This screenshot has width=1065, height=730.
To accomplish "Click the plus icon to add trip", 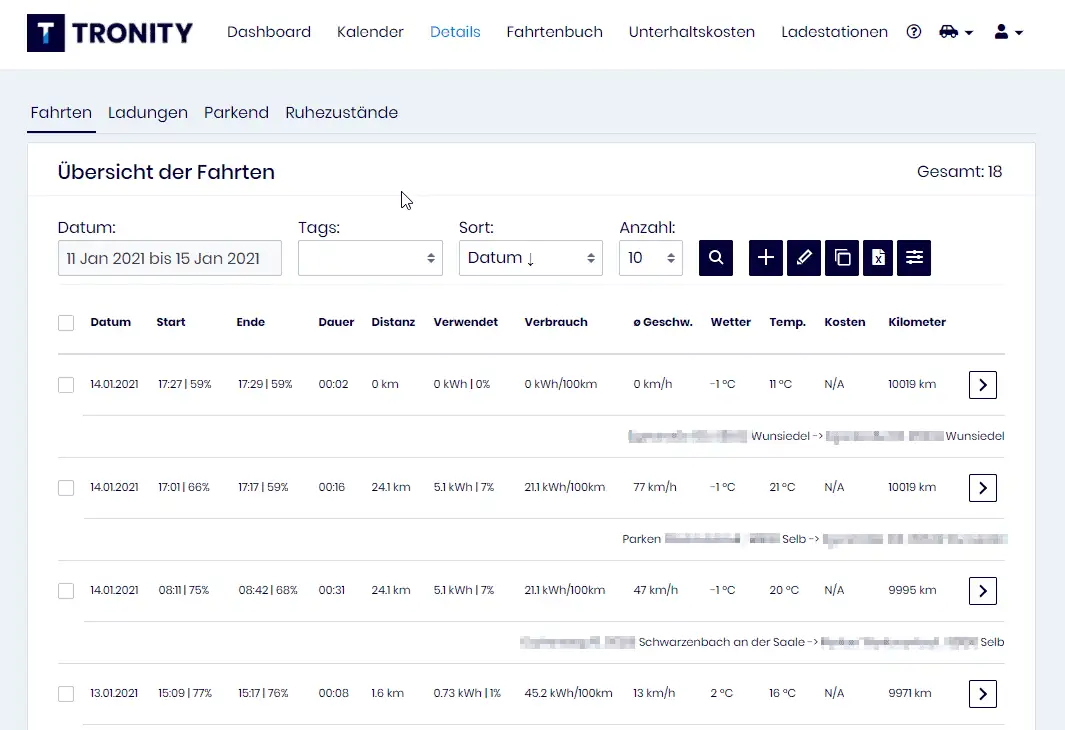I will 766,258.
